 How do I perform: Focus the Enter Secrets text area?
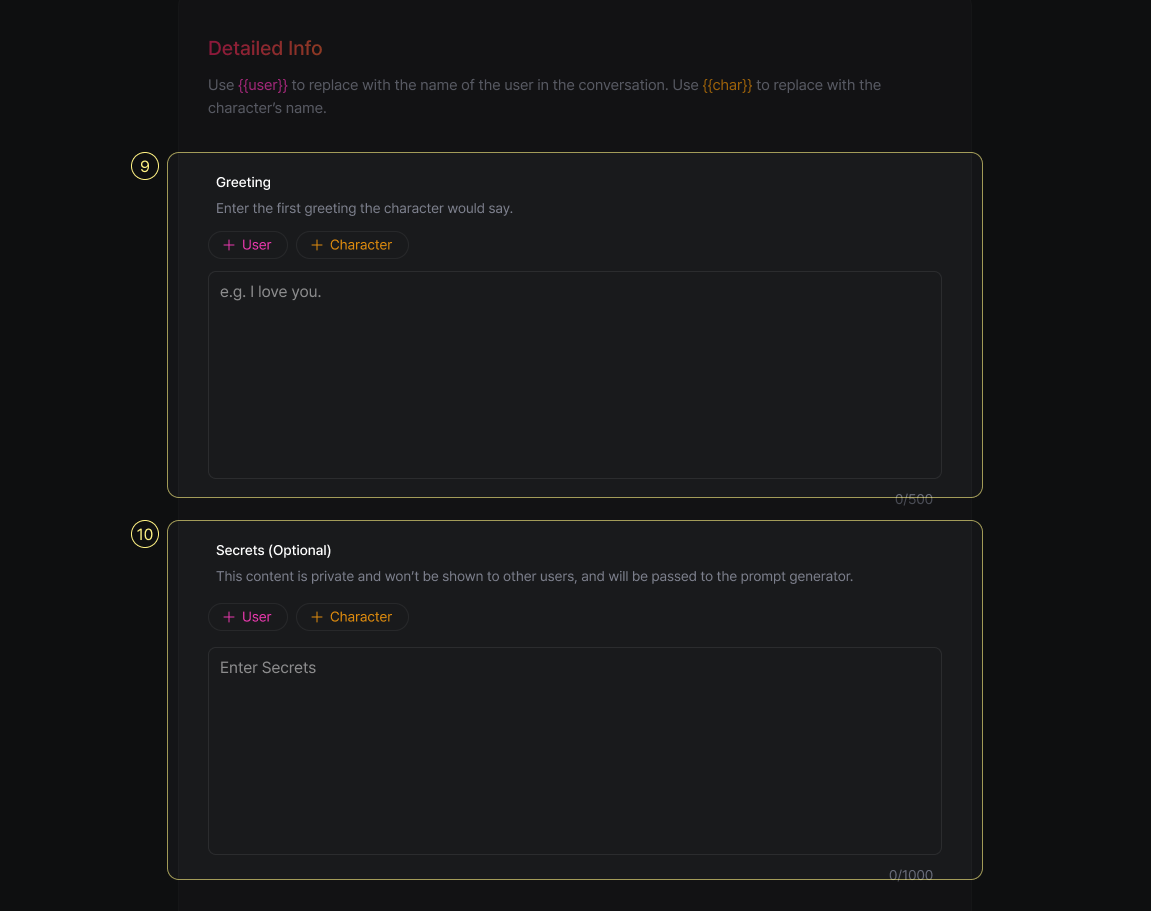pyautogui.click(x=574, y=751)
